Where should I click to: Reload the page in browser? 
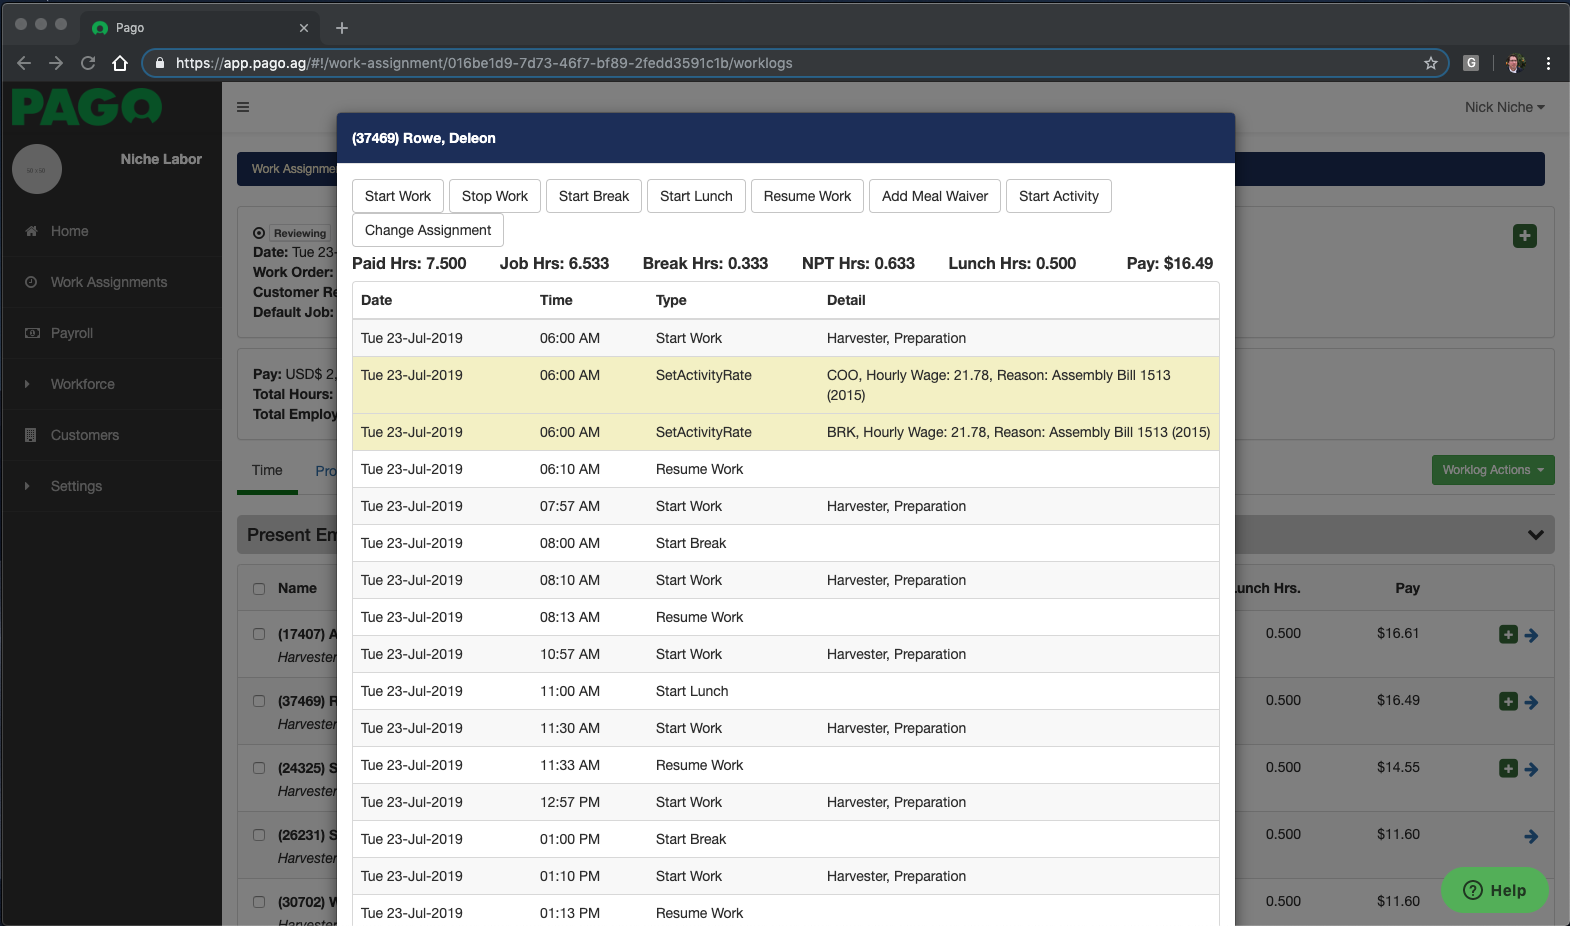pos(88,63)
